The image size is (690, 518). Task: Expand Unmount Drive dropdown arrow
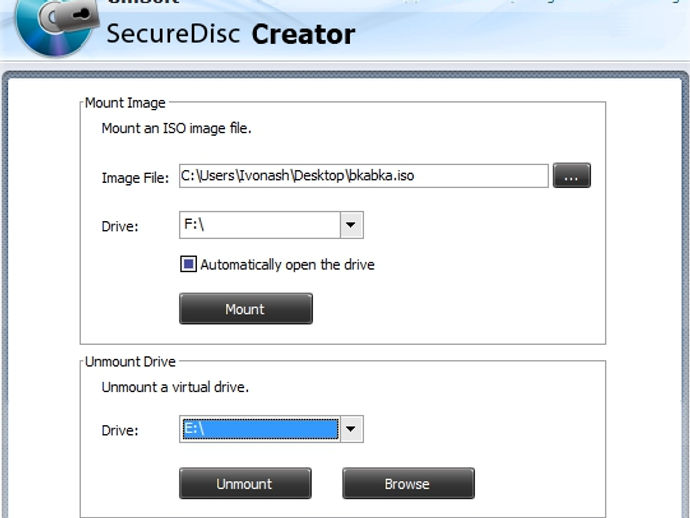(x=351, y=429)
